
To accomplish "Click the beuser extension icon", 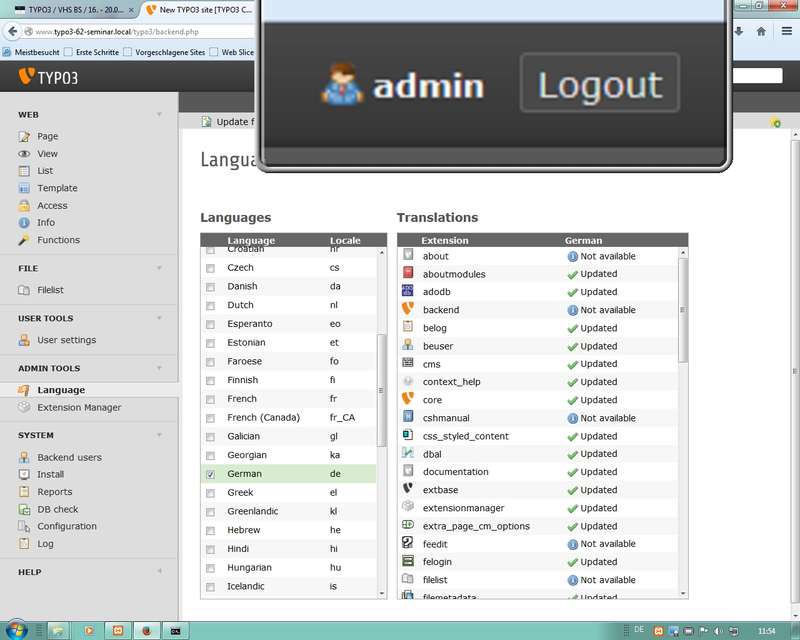I will click(x=408, y=345).
